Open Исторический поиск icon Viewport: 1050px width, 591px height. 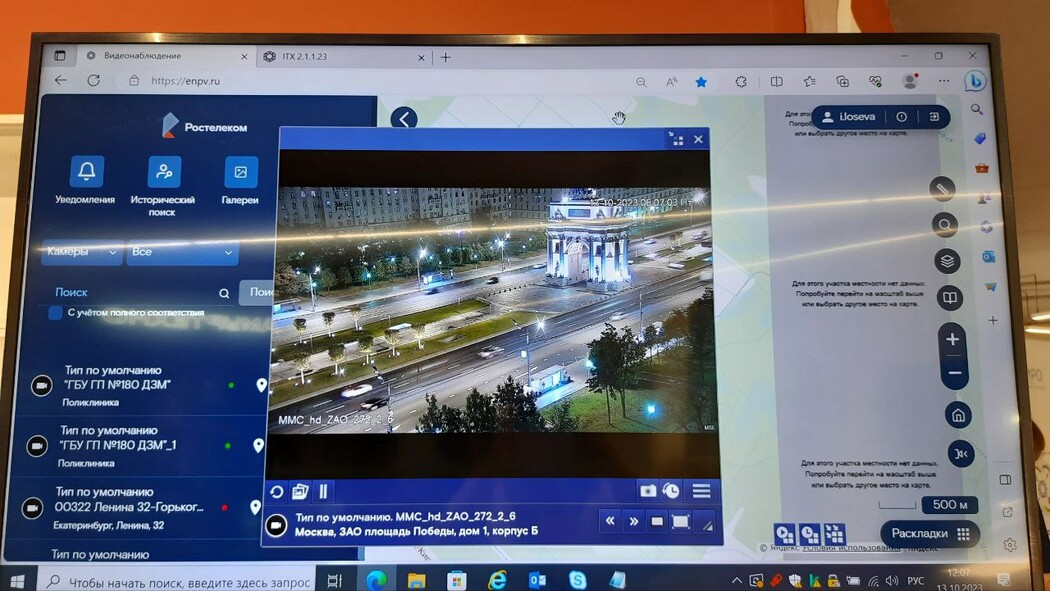pos(164,172)
